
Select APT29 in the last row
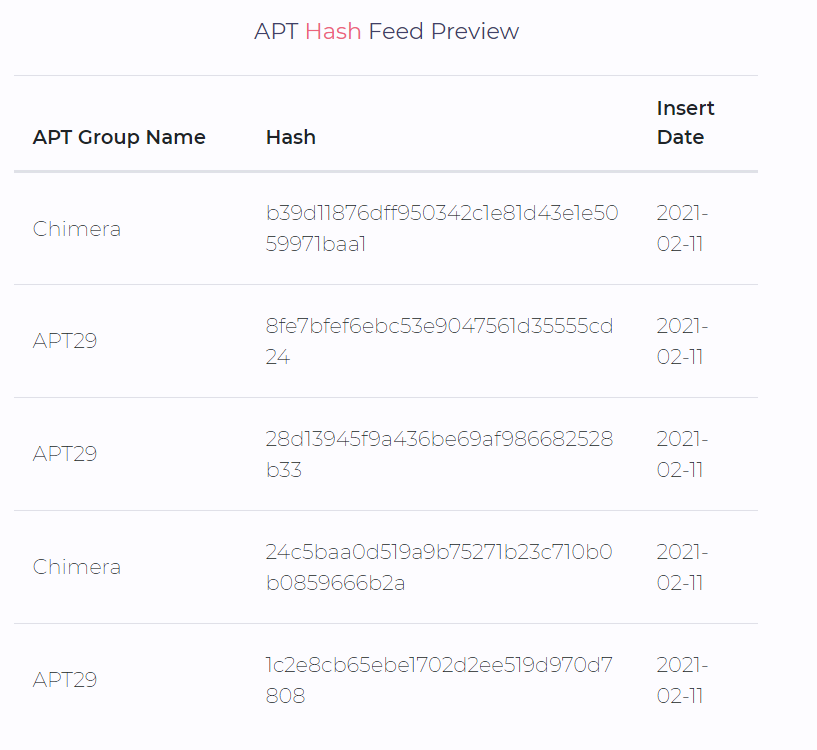click(x=65, y=680)
